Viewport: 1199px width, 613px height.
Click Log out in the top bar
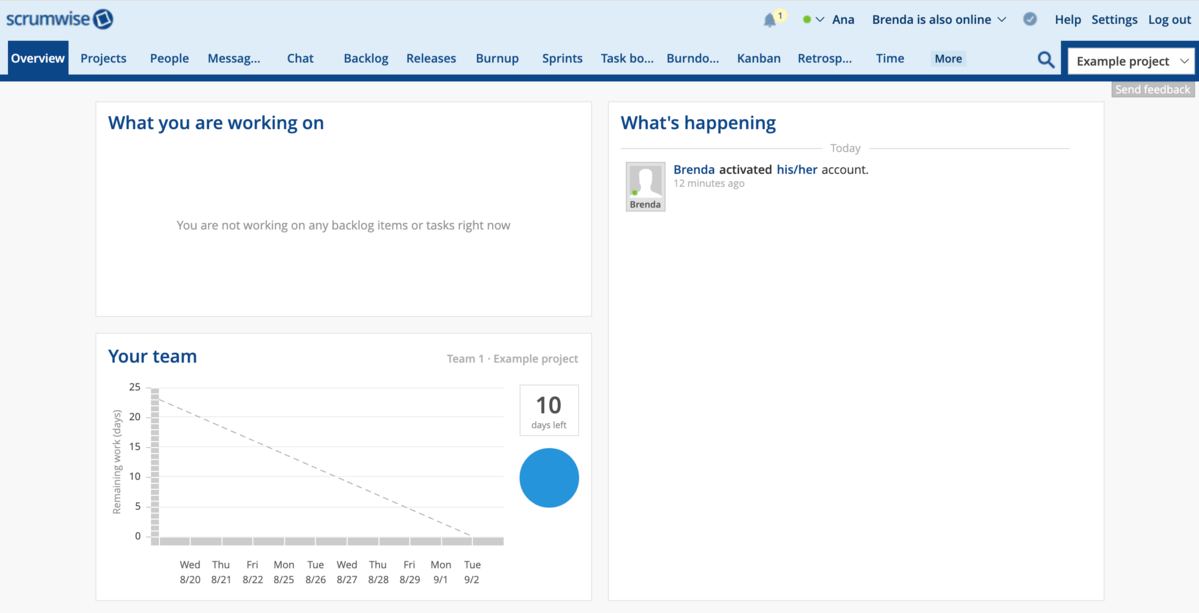[x=1169, y=19]
